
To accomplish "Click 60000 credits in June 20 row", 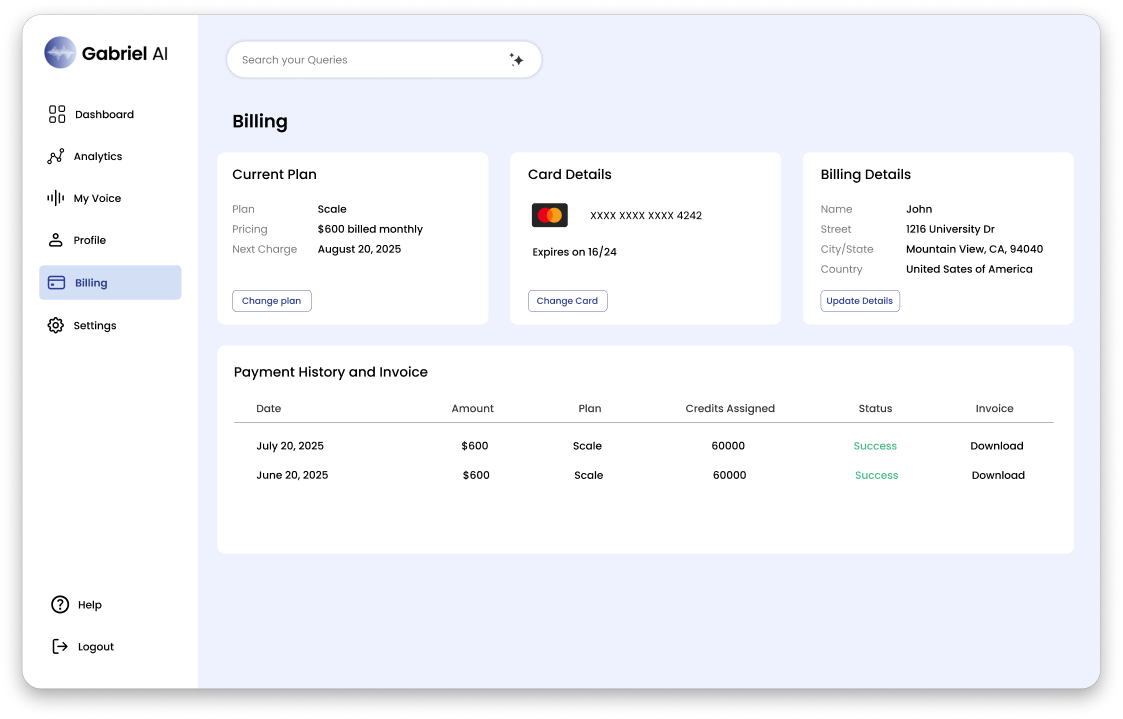I will click(x=729, y=475).
